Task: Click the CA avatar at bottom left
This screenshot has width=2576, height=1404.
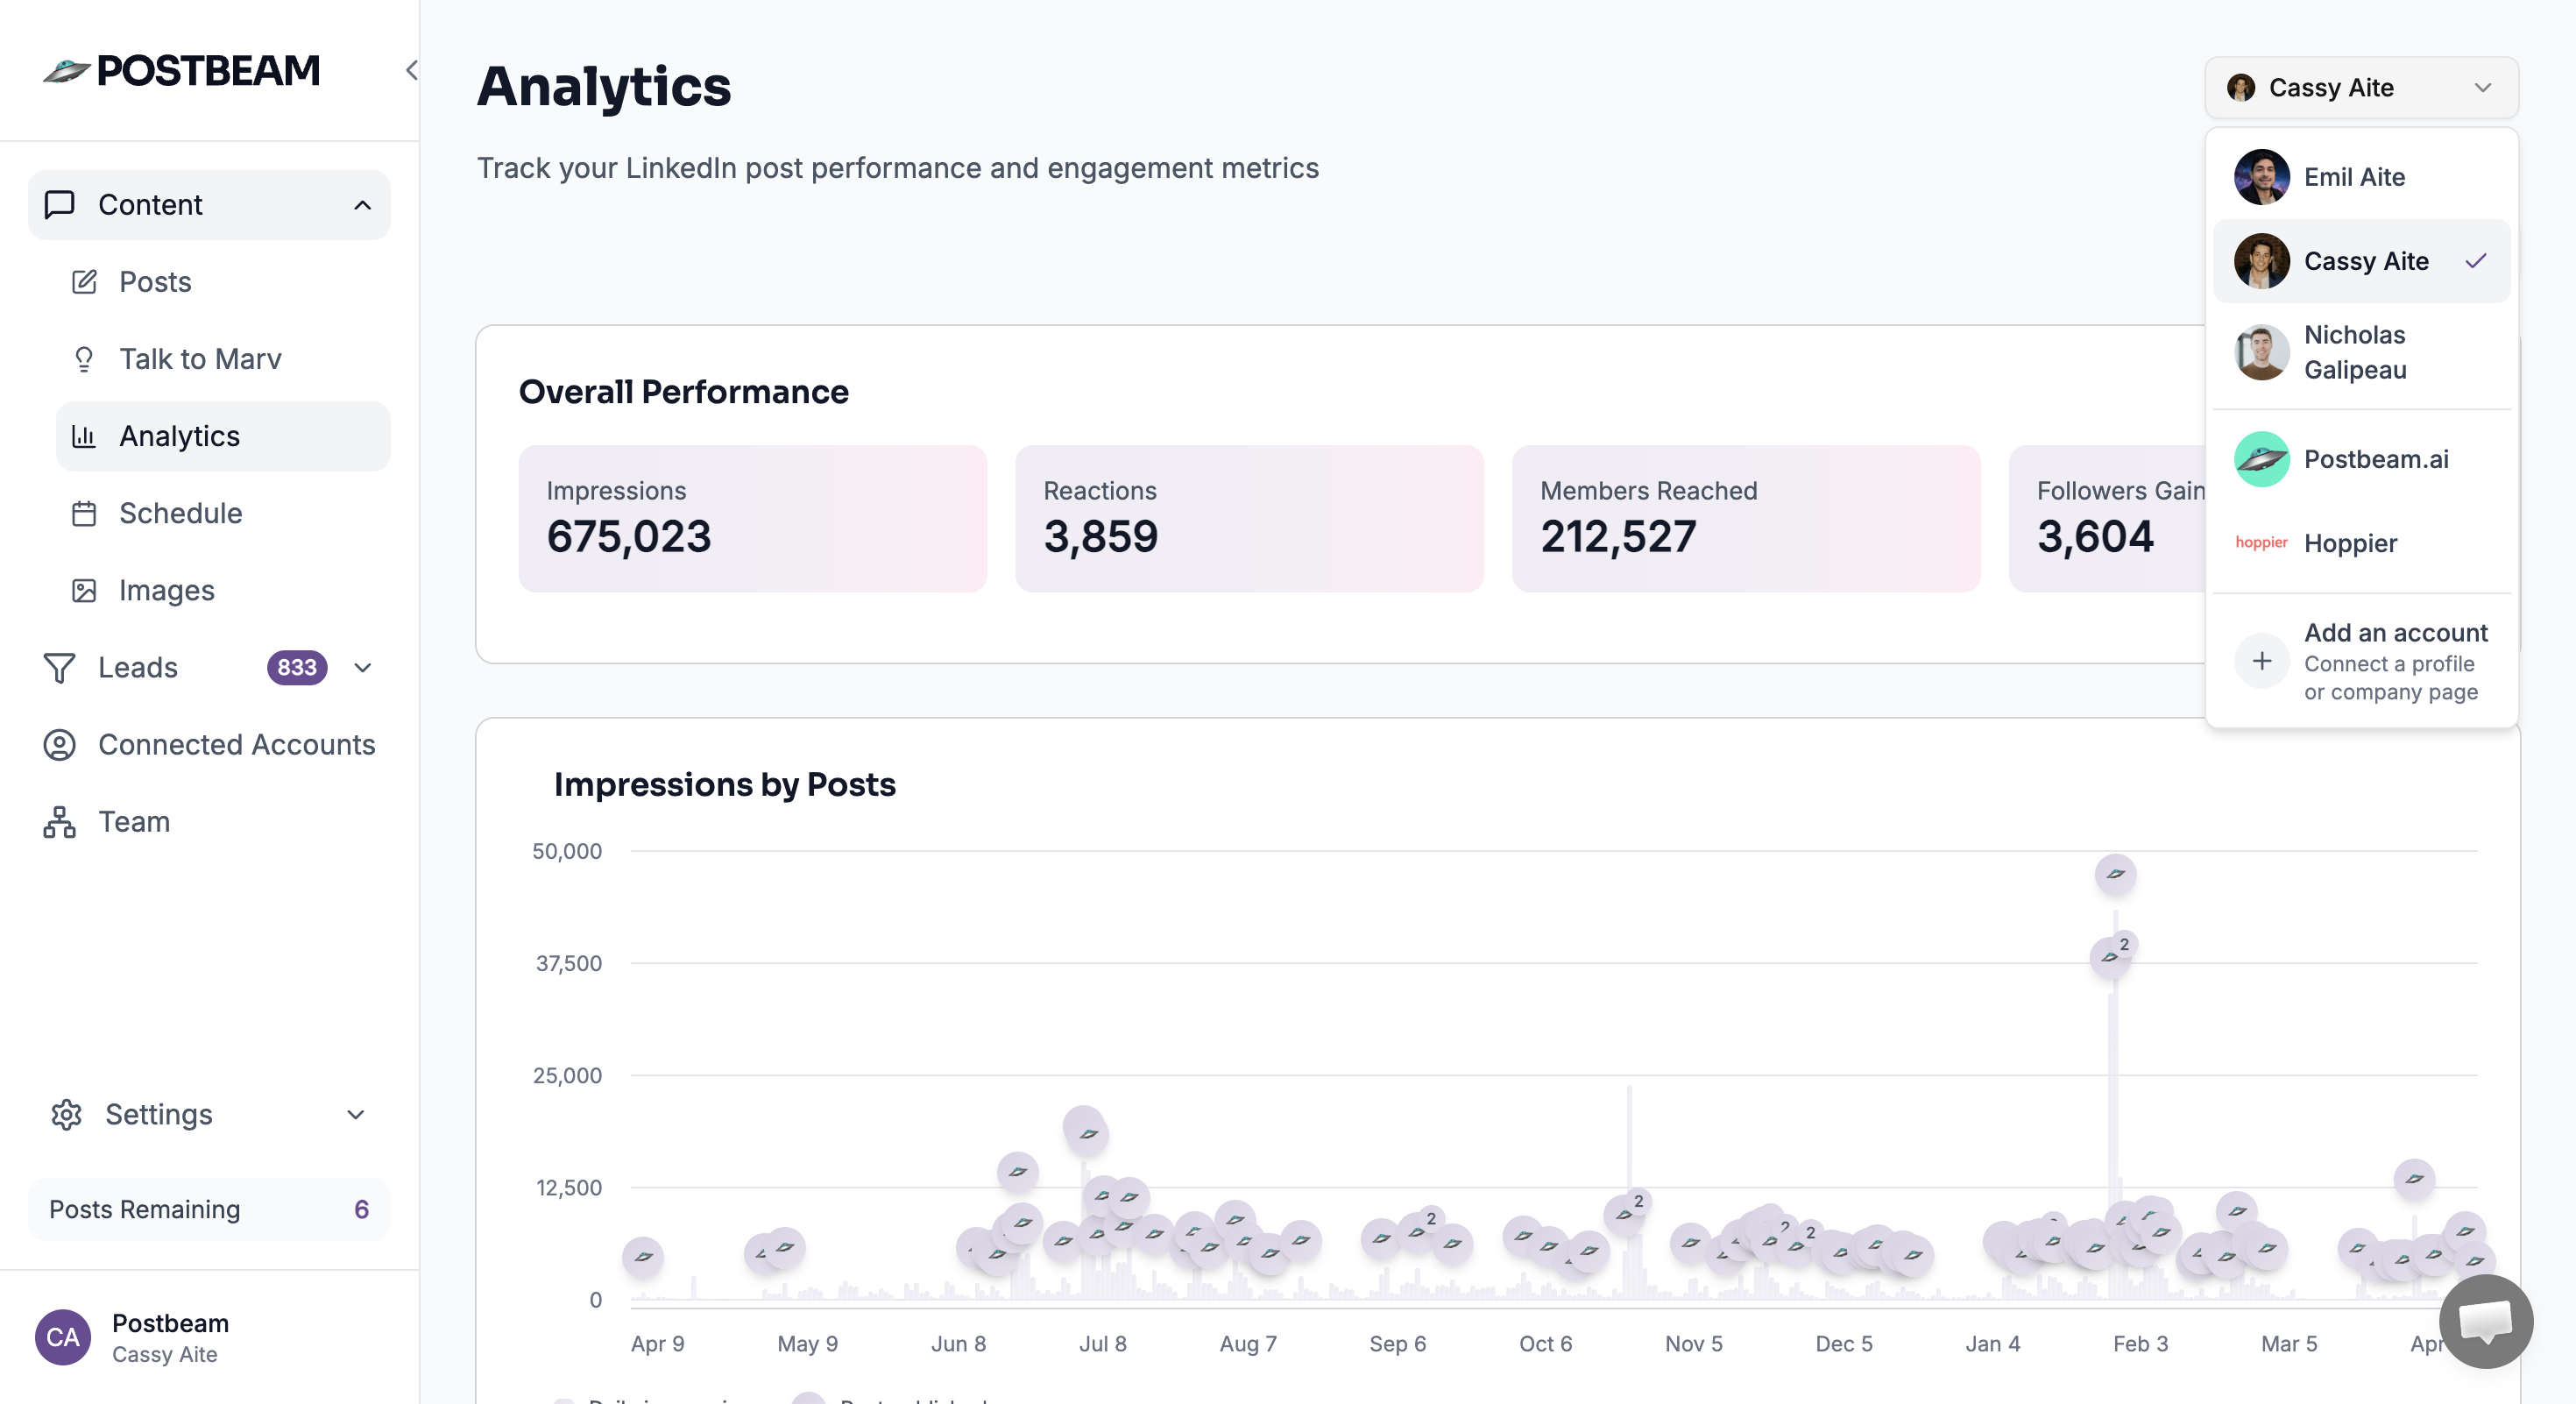Action: [x=62, y=1337]
